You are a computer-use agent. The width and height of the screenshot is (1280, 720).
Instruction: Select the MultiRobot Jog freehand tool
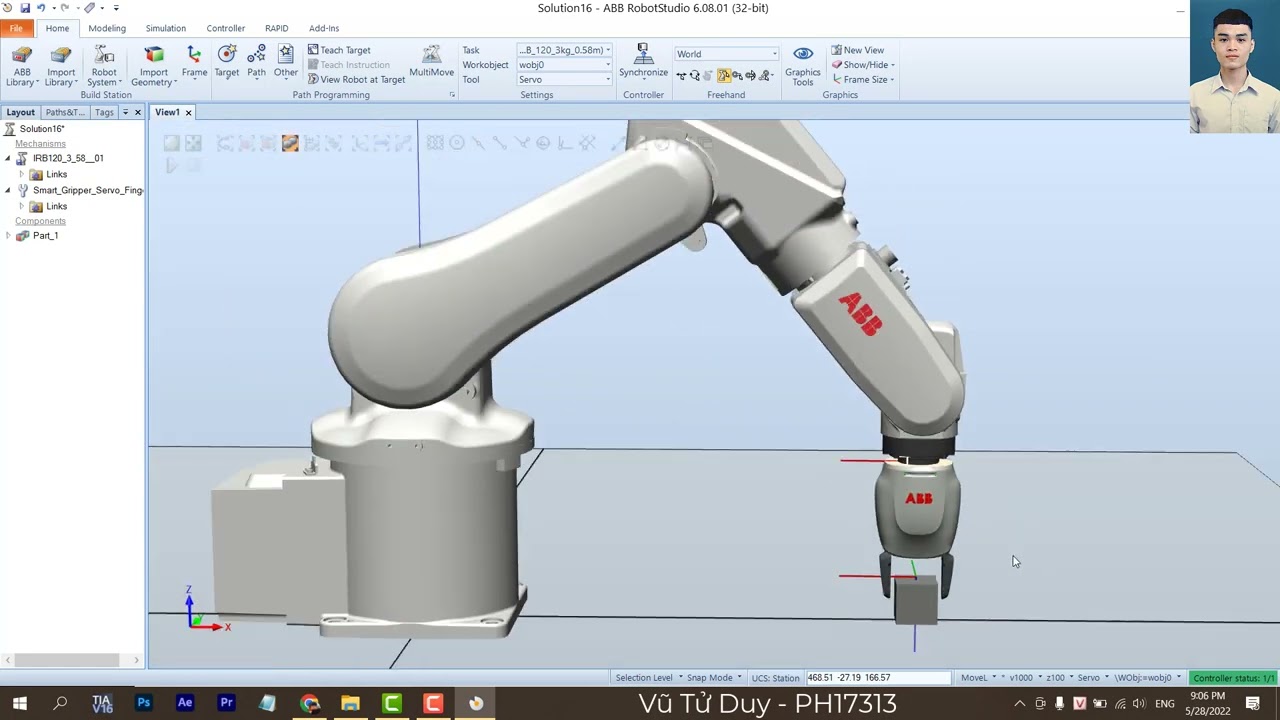click(766, 76)
